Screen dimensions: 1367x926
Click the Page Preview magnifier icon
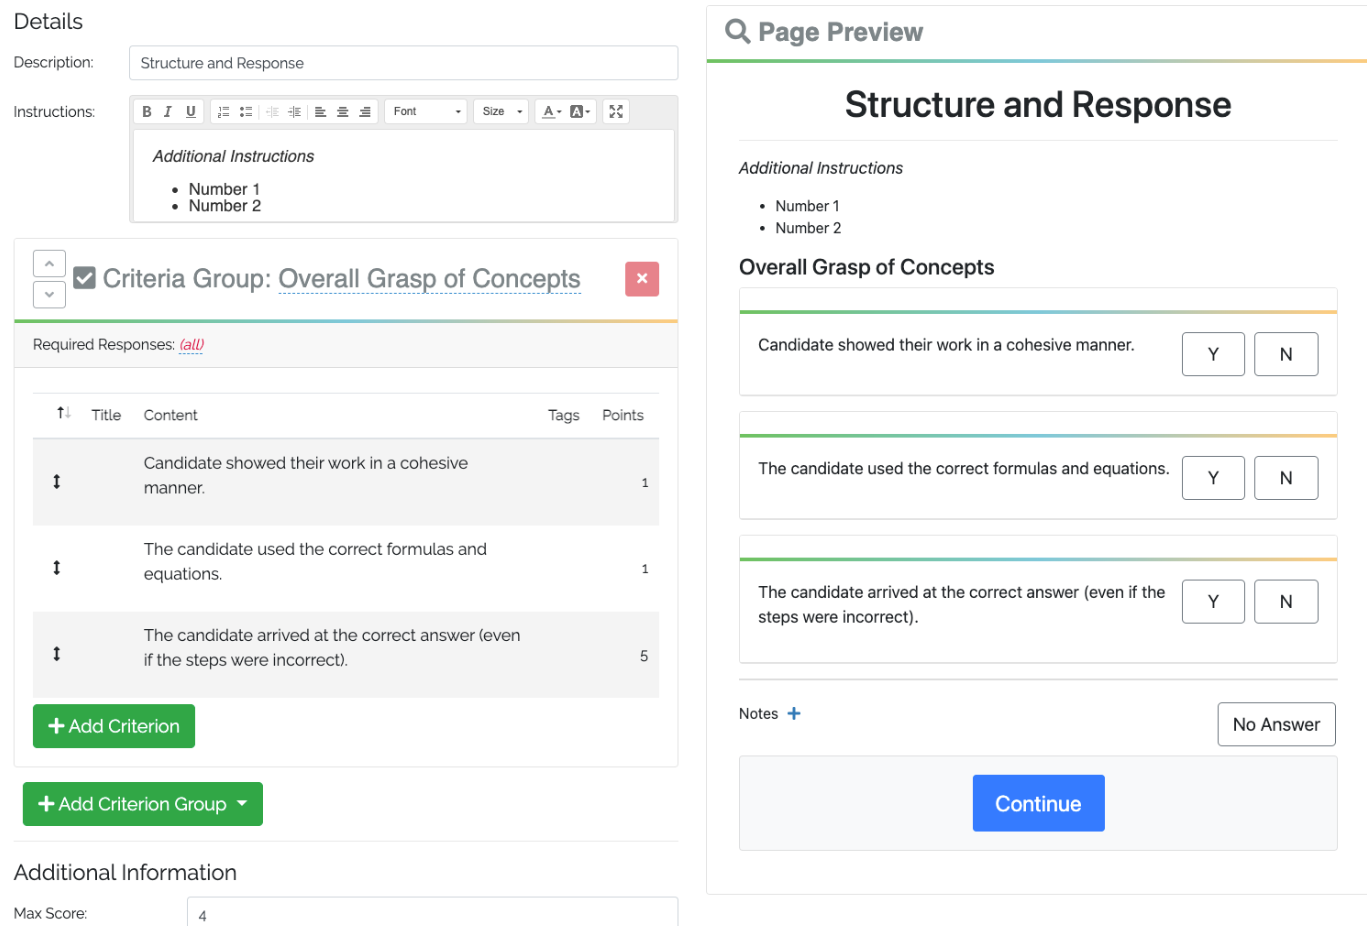click(738, 31)
